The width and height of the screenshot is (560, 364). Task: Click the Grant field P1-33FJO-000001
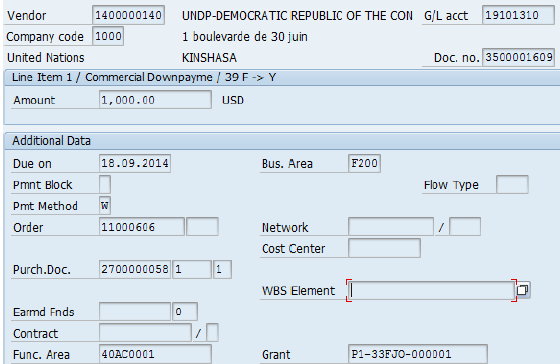pos(418,354)
